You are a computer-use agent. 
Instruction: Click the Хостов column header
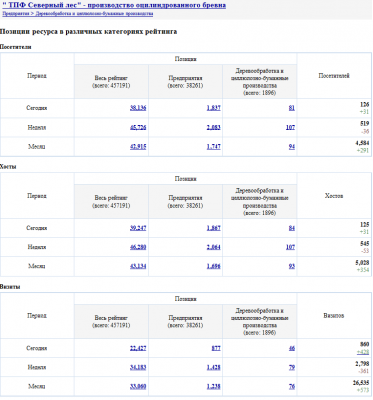(334, 196)
